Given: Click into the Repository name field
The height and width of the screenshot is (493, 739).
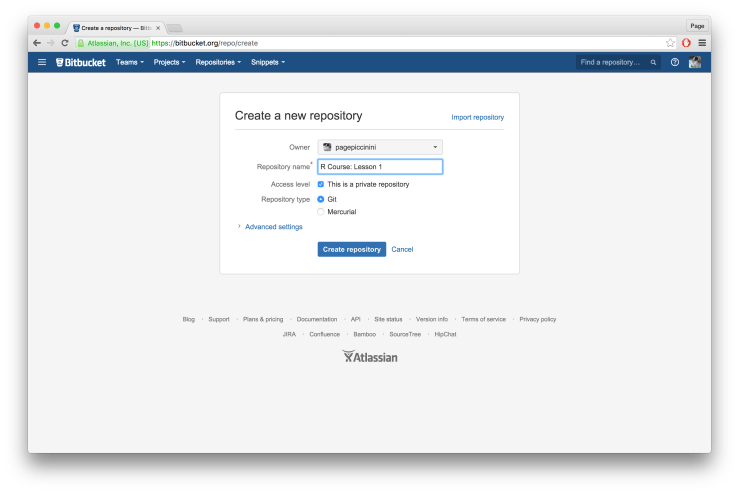Looking at the screenshot, I should pos(380,166).
